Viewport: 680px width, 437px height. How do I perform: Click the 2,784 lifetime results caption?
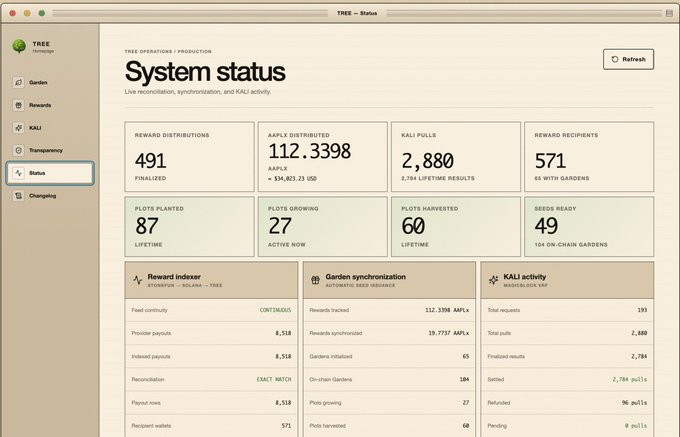(438, 179)
